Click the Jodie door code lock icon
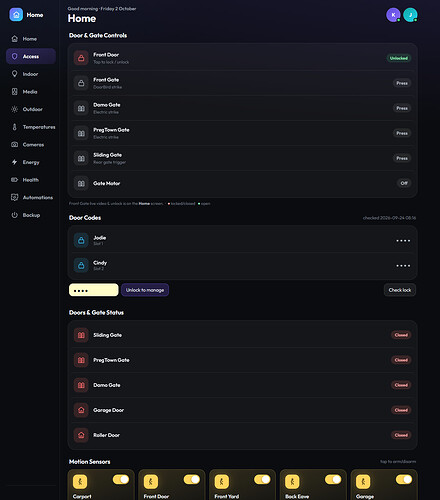 [x=81, y=240]
